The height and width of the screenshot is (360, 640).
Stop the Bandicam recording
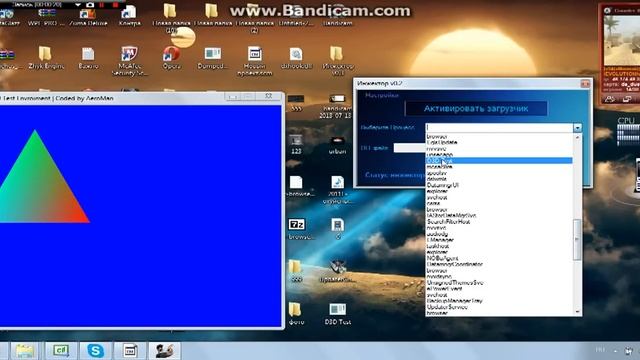click(x=116, y=5)
